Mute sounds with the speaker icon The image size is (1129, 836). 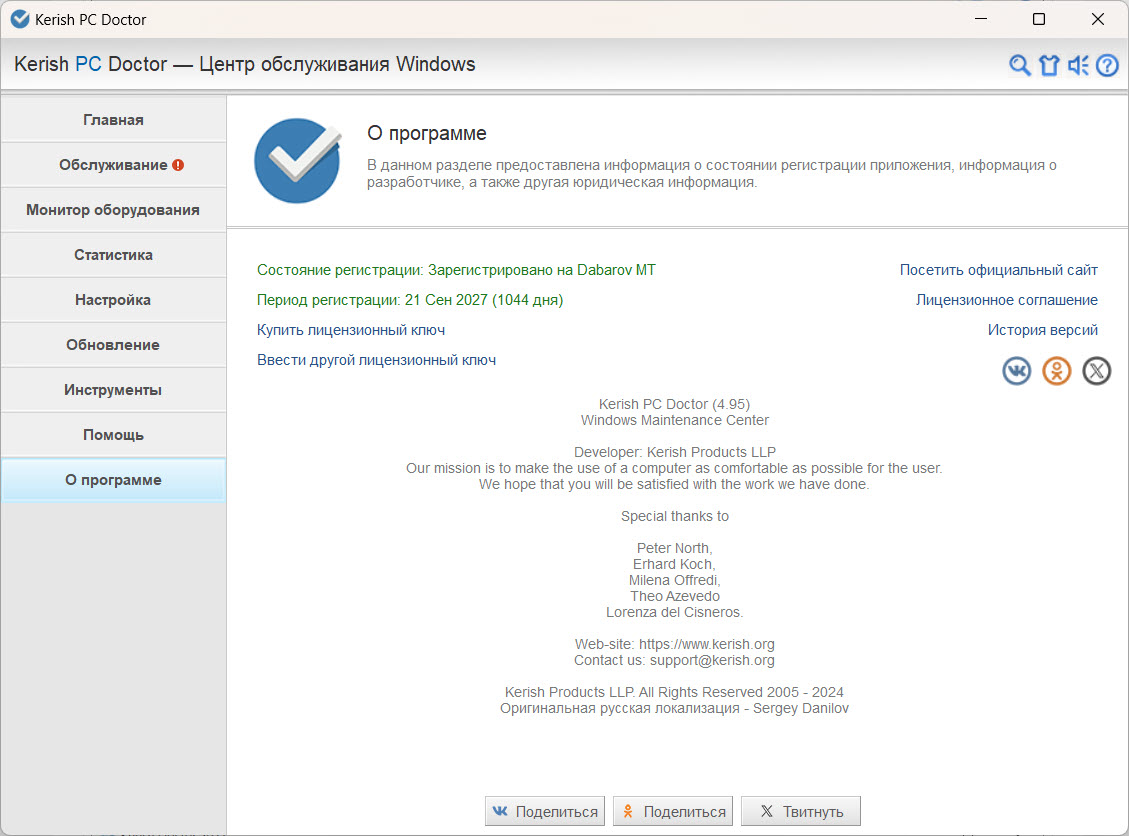tap(1077, 66)
